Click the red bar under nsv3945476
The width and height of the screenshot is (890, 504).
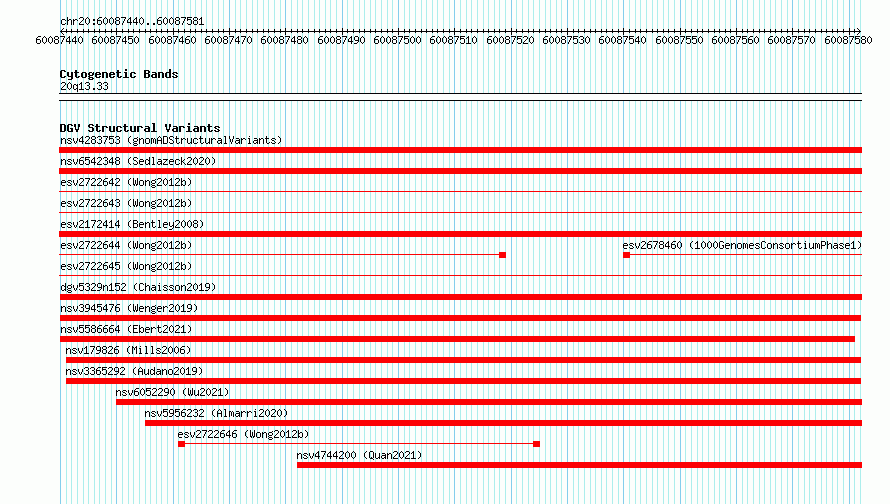click(x=460, y=318)
